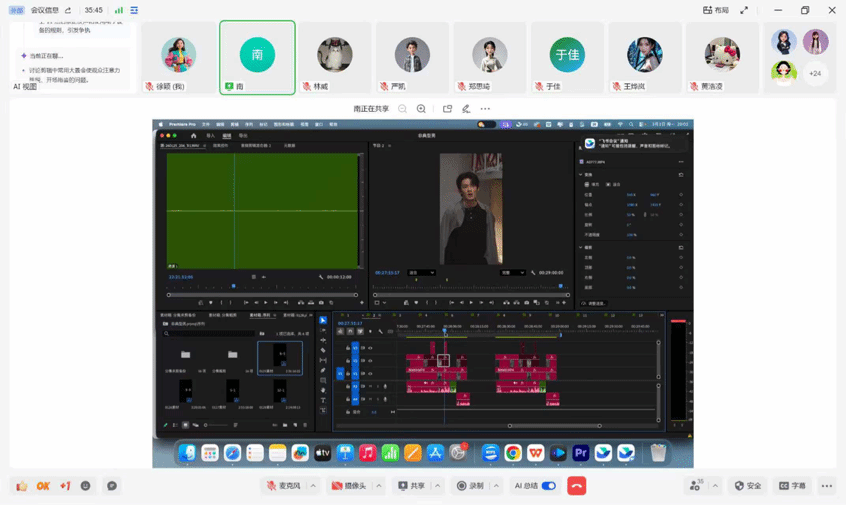This screenshot has width=846, height=505.
Task: Open the 安全 security settings
Action: [x=748, y=486]
